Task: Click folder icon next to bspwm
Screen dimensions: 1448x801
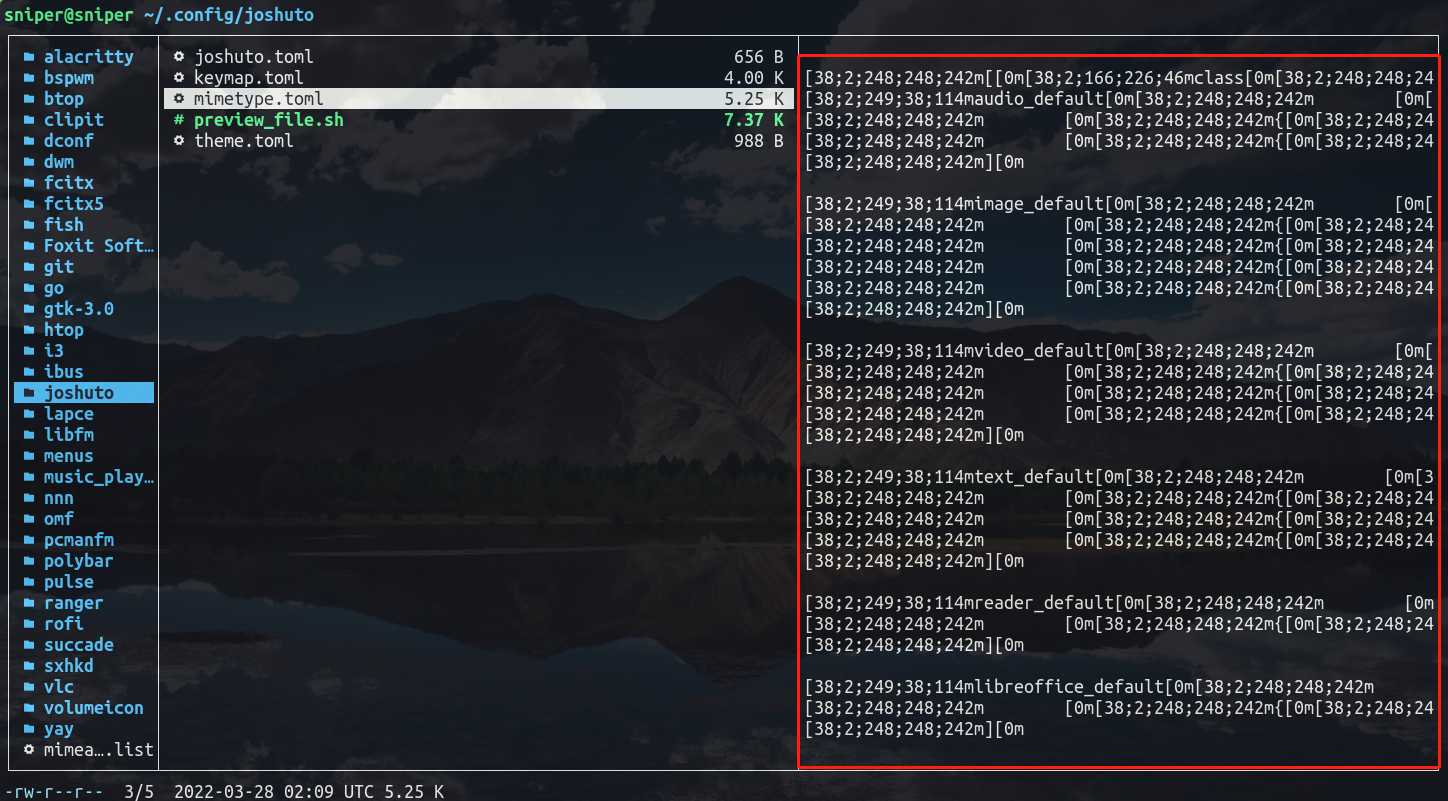Action: (29, 78)
